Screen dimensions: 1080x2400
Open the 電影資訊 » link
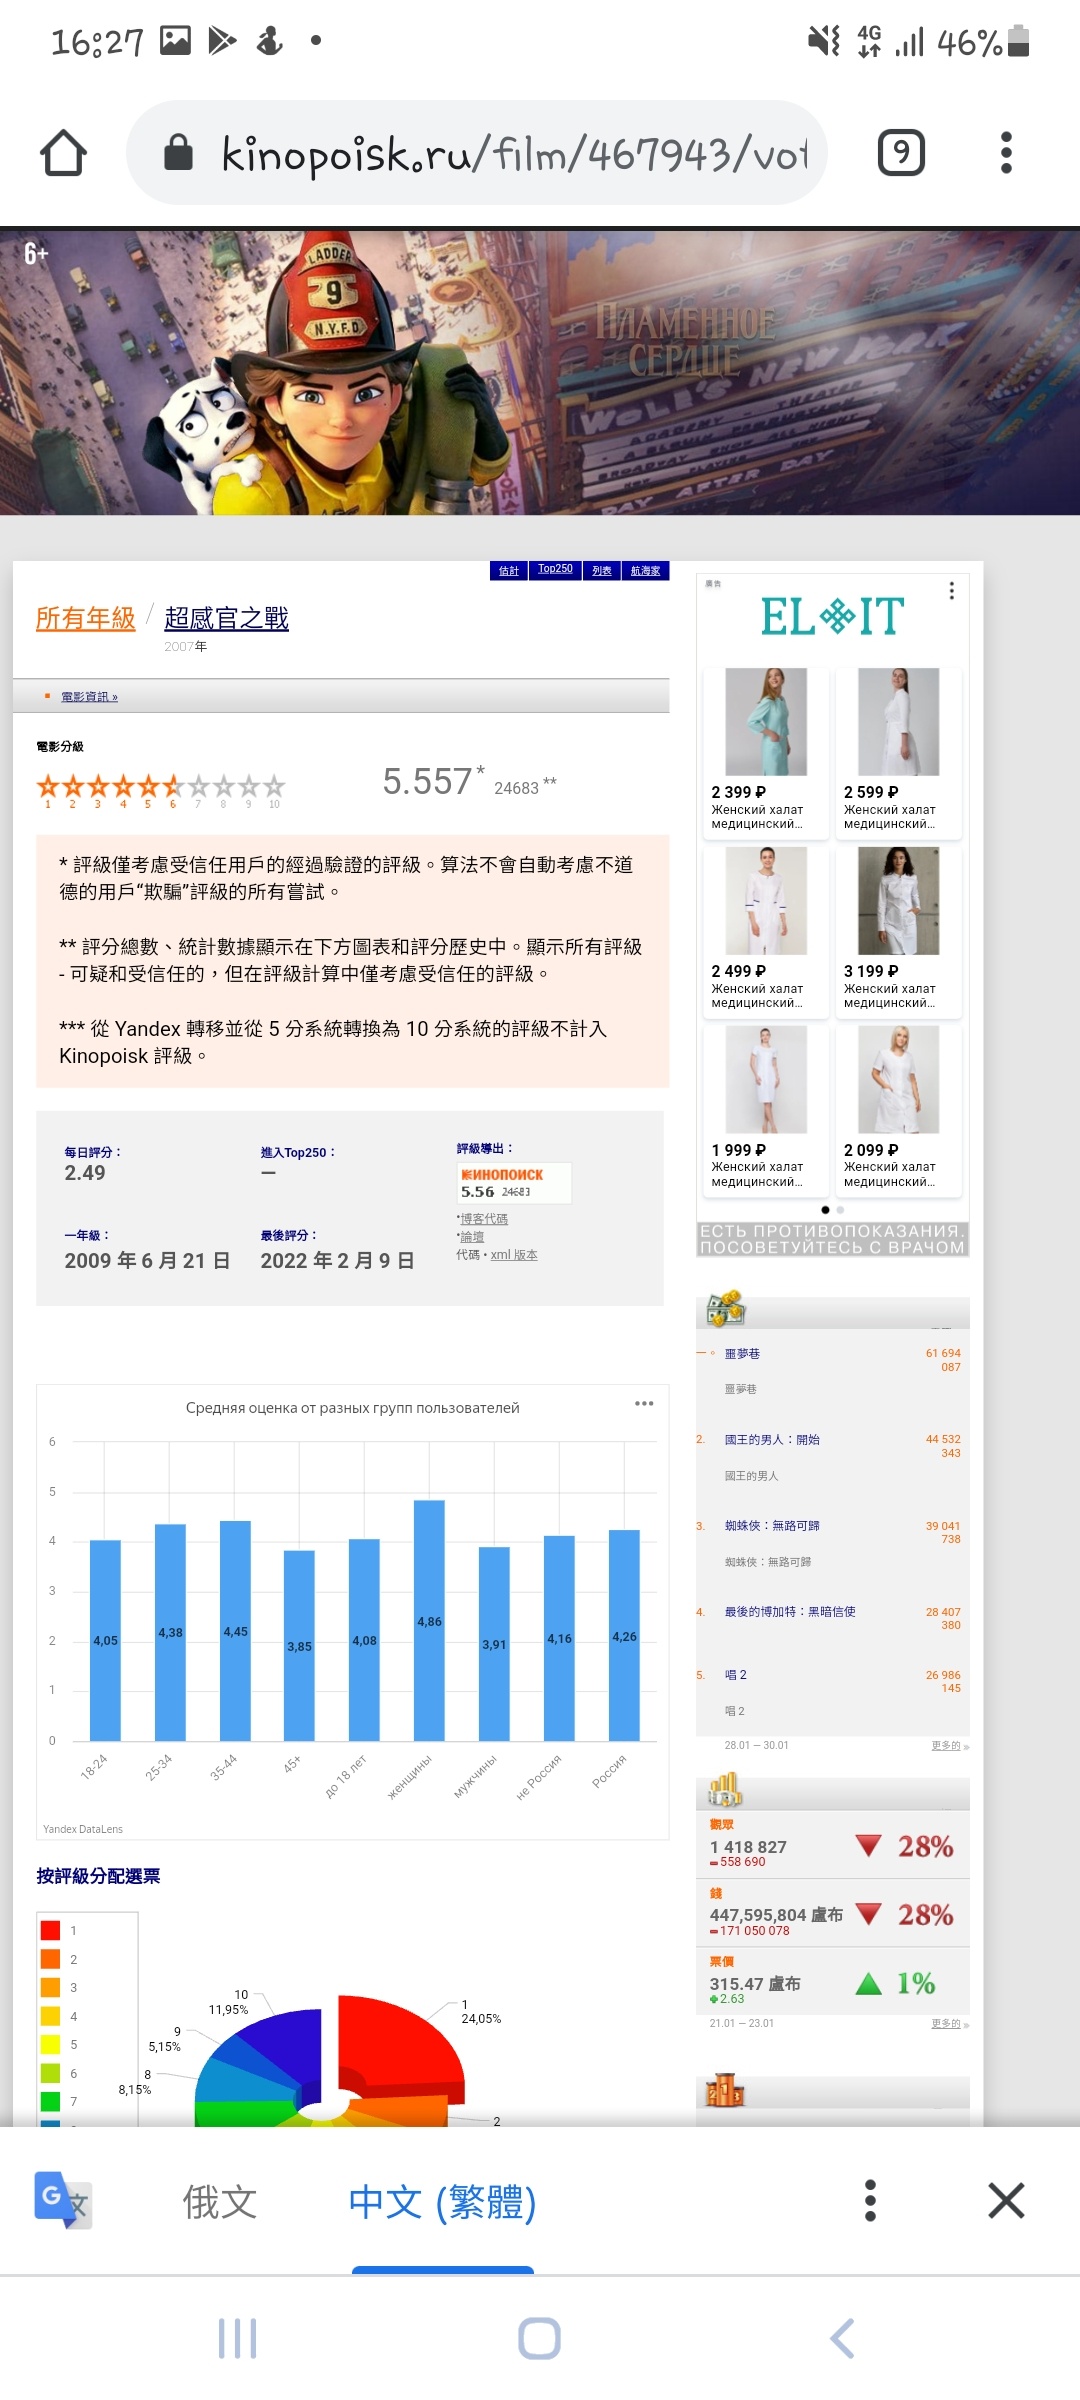click(89, 697)
